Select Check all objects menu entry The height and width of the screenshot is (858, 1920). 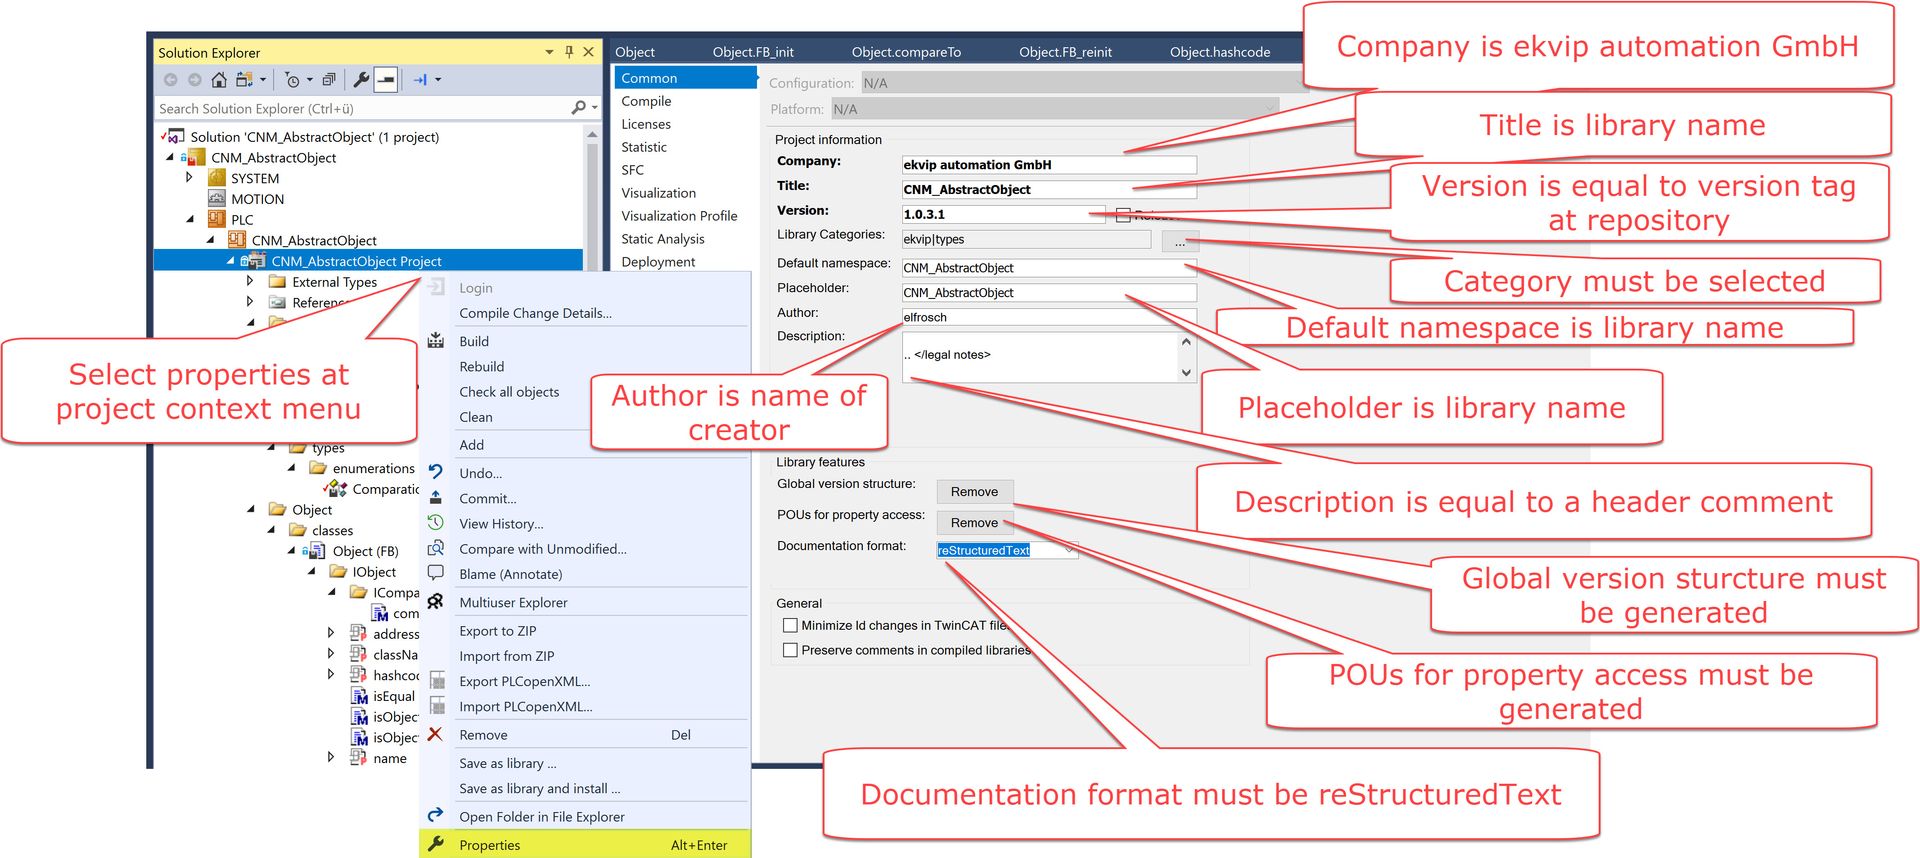click(x=509, y=392)
